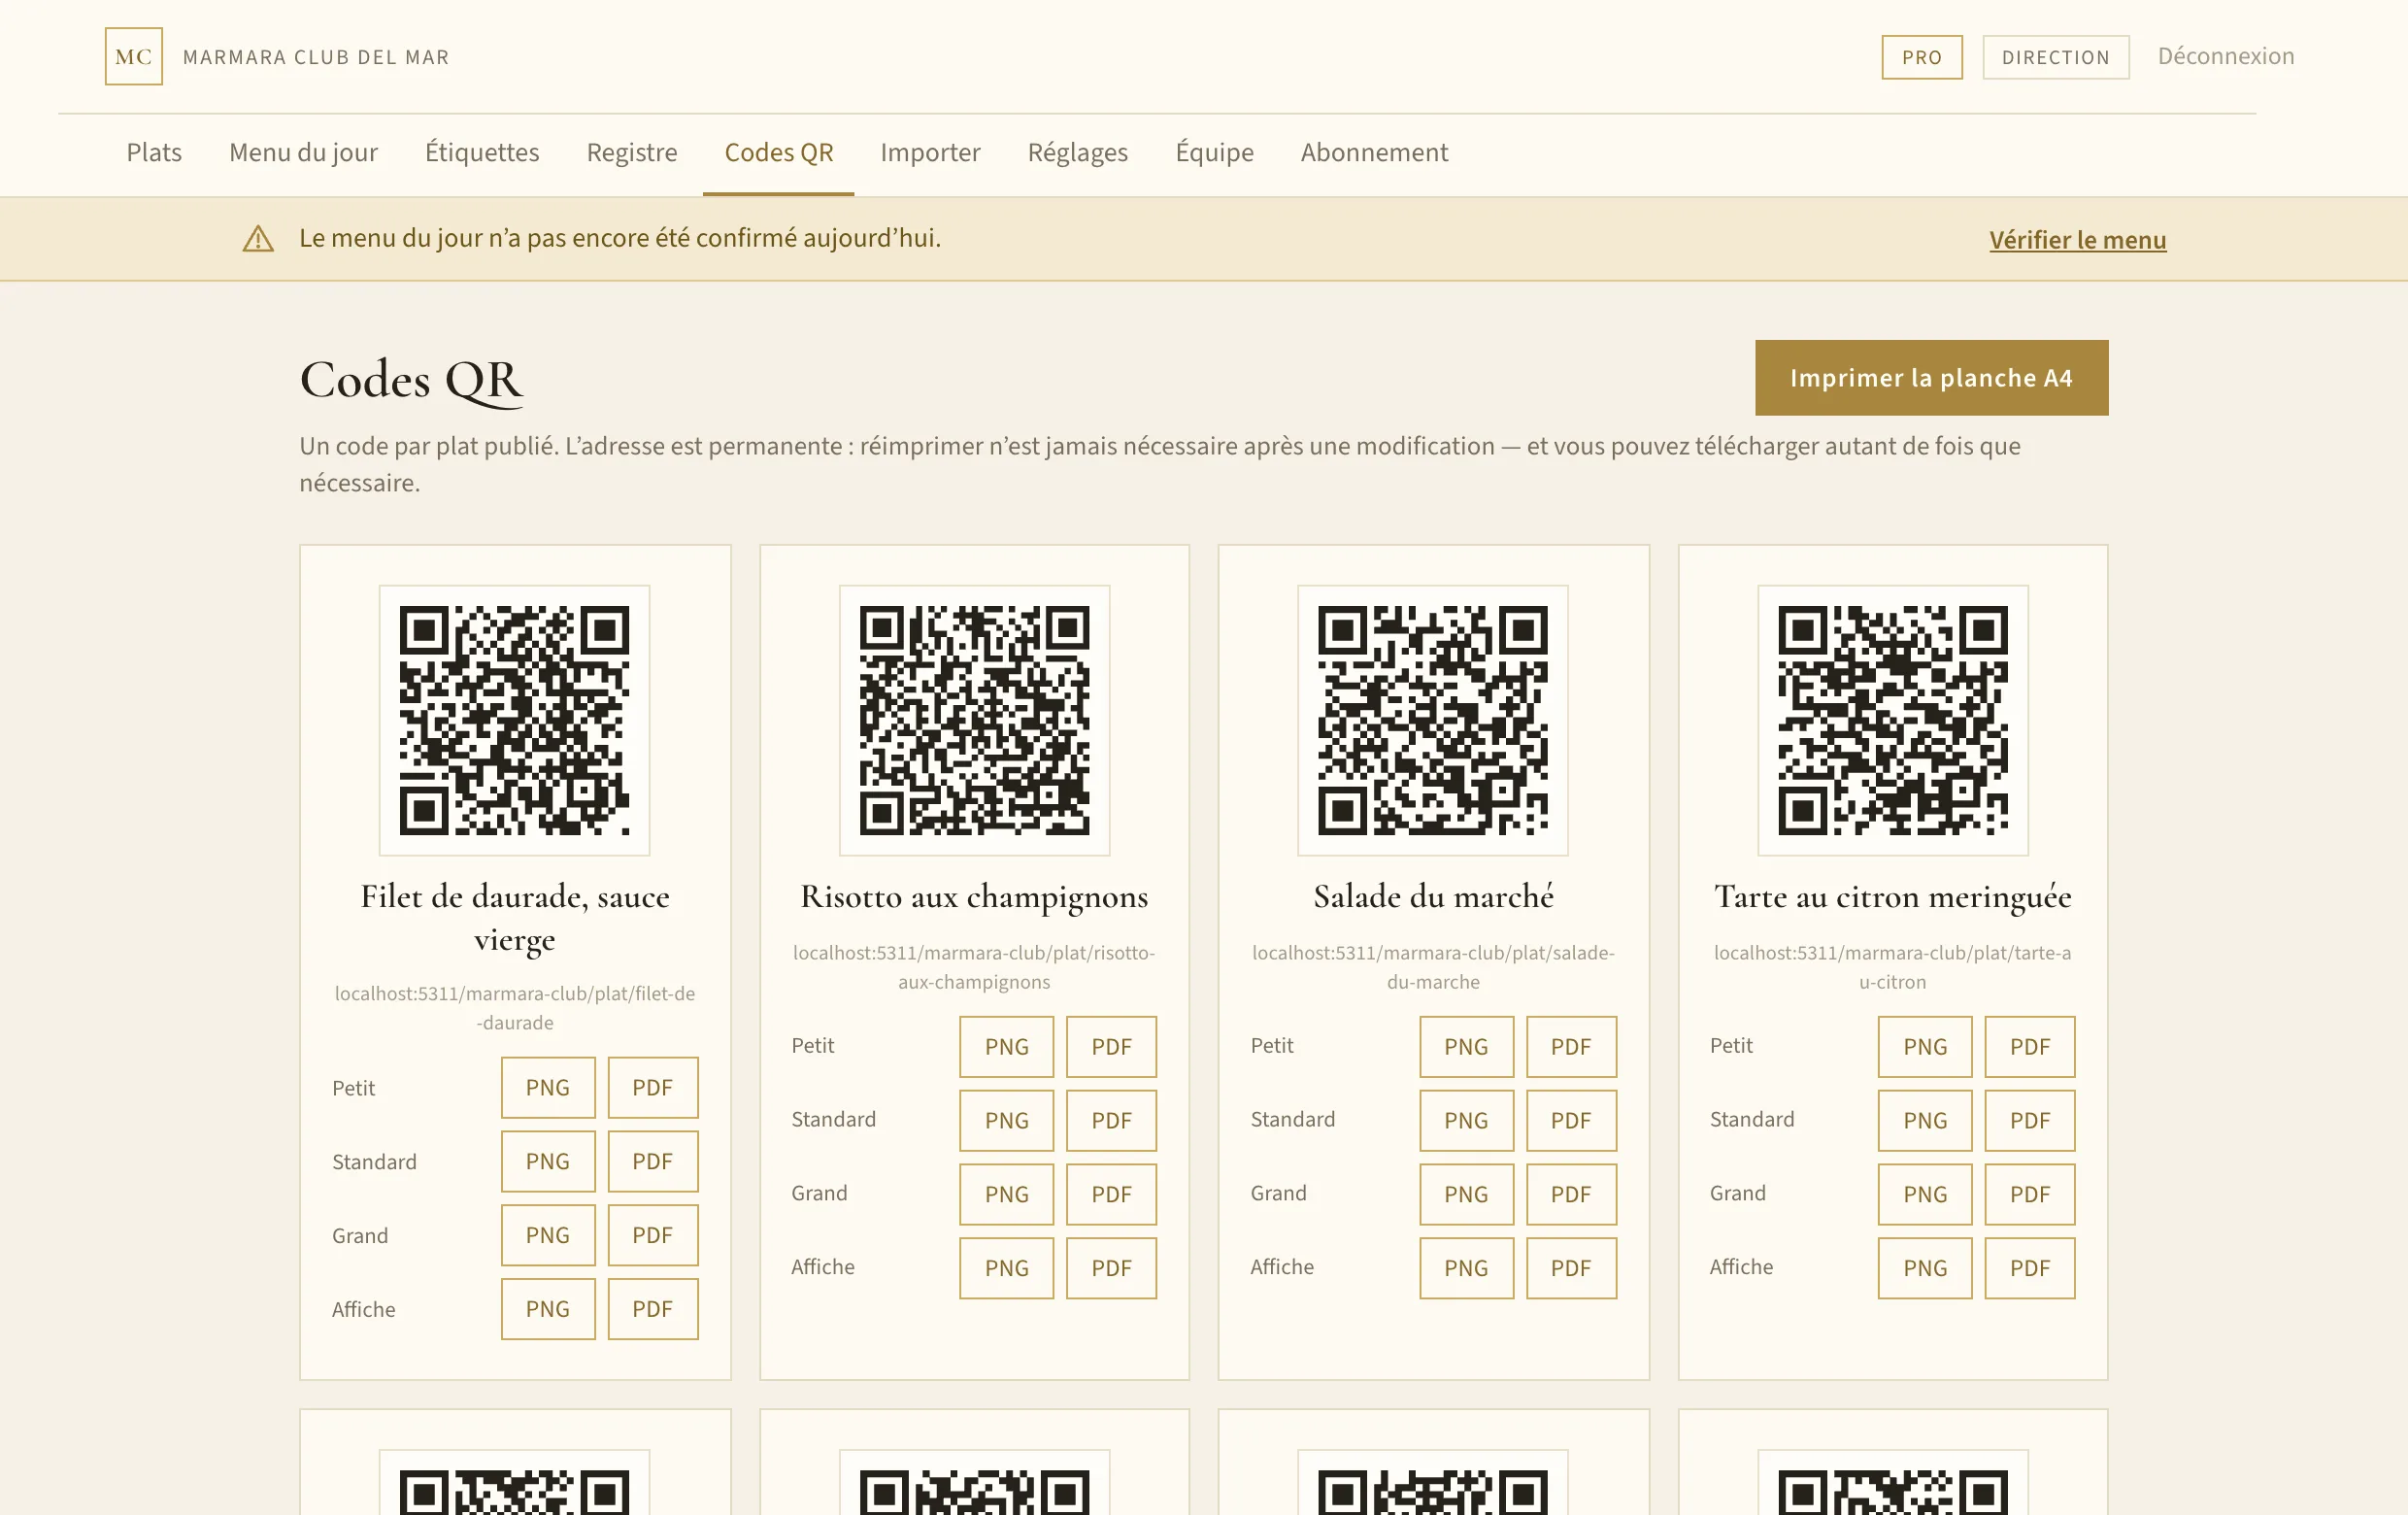Download Grand PNG for Tarte au citron

[1925, 1195]
